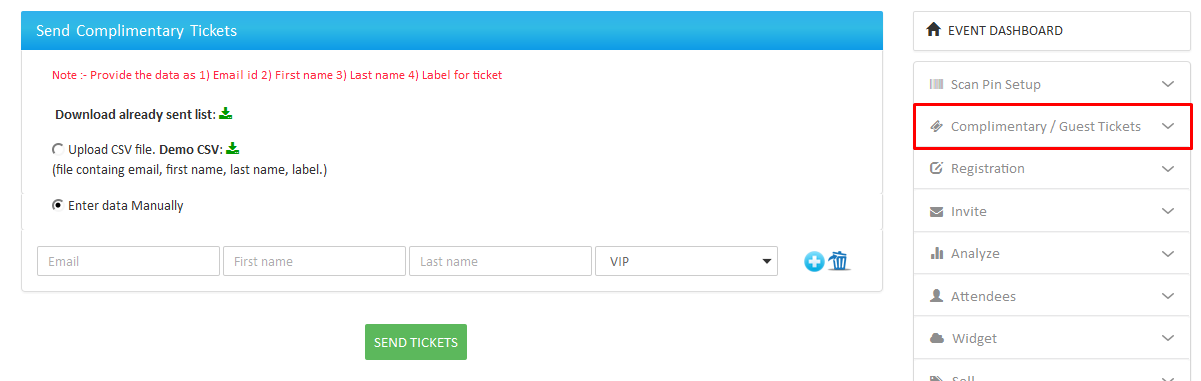
Task: Select Enter data Manually radio button
Action: coord(58,205)
